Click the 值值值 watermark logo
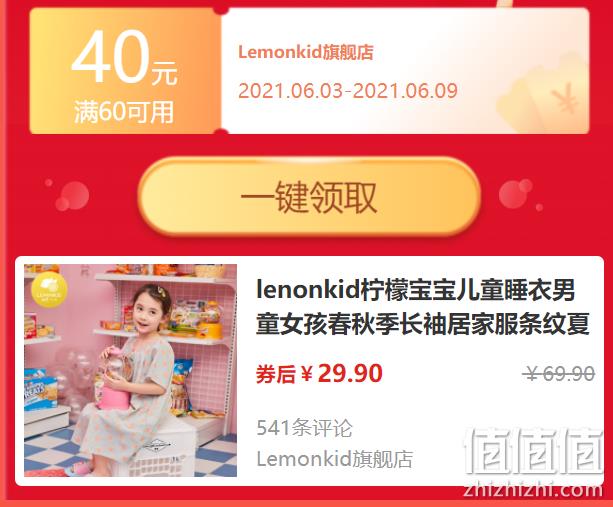 point(533,451)
